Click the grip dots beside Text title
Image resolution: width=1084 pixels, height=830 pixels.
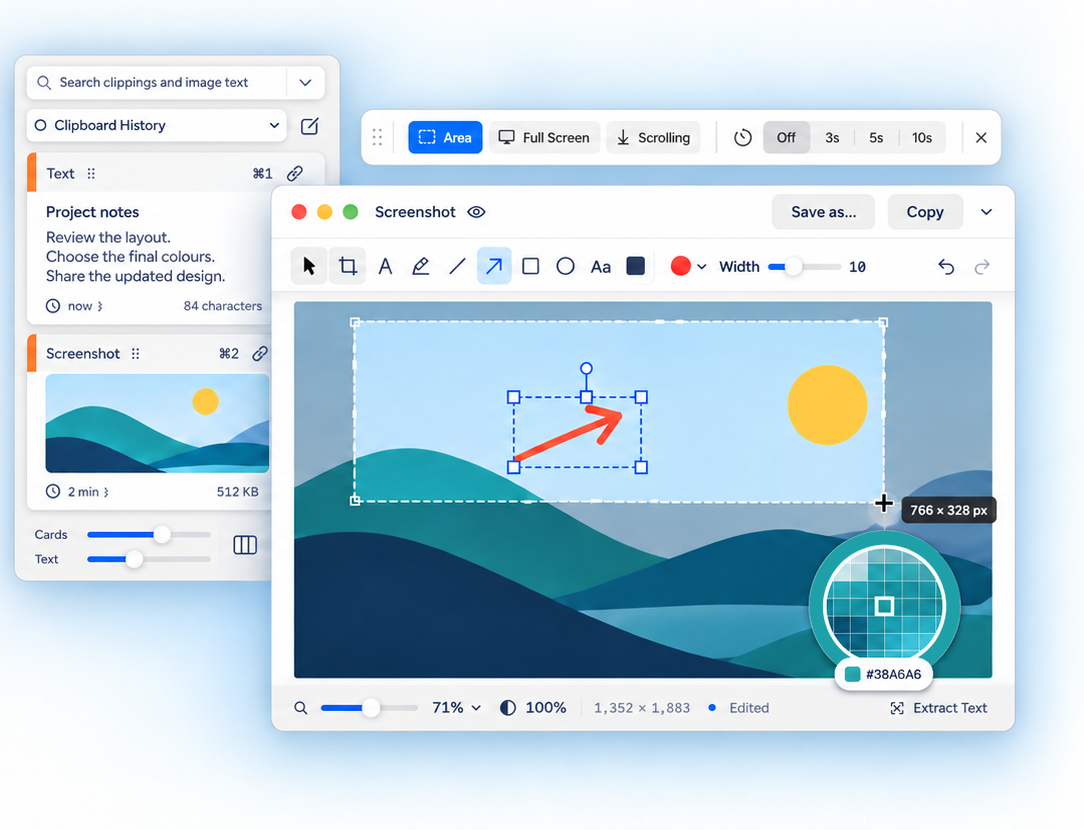(x=91, y=173)
